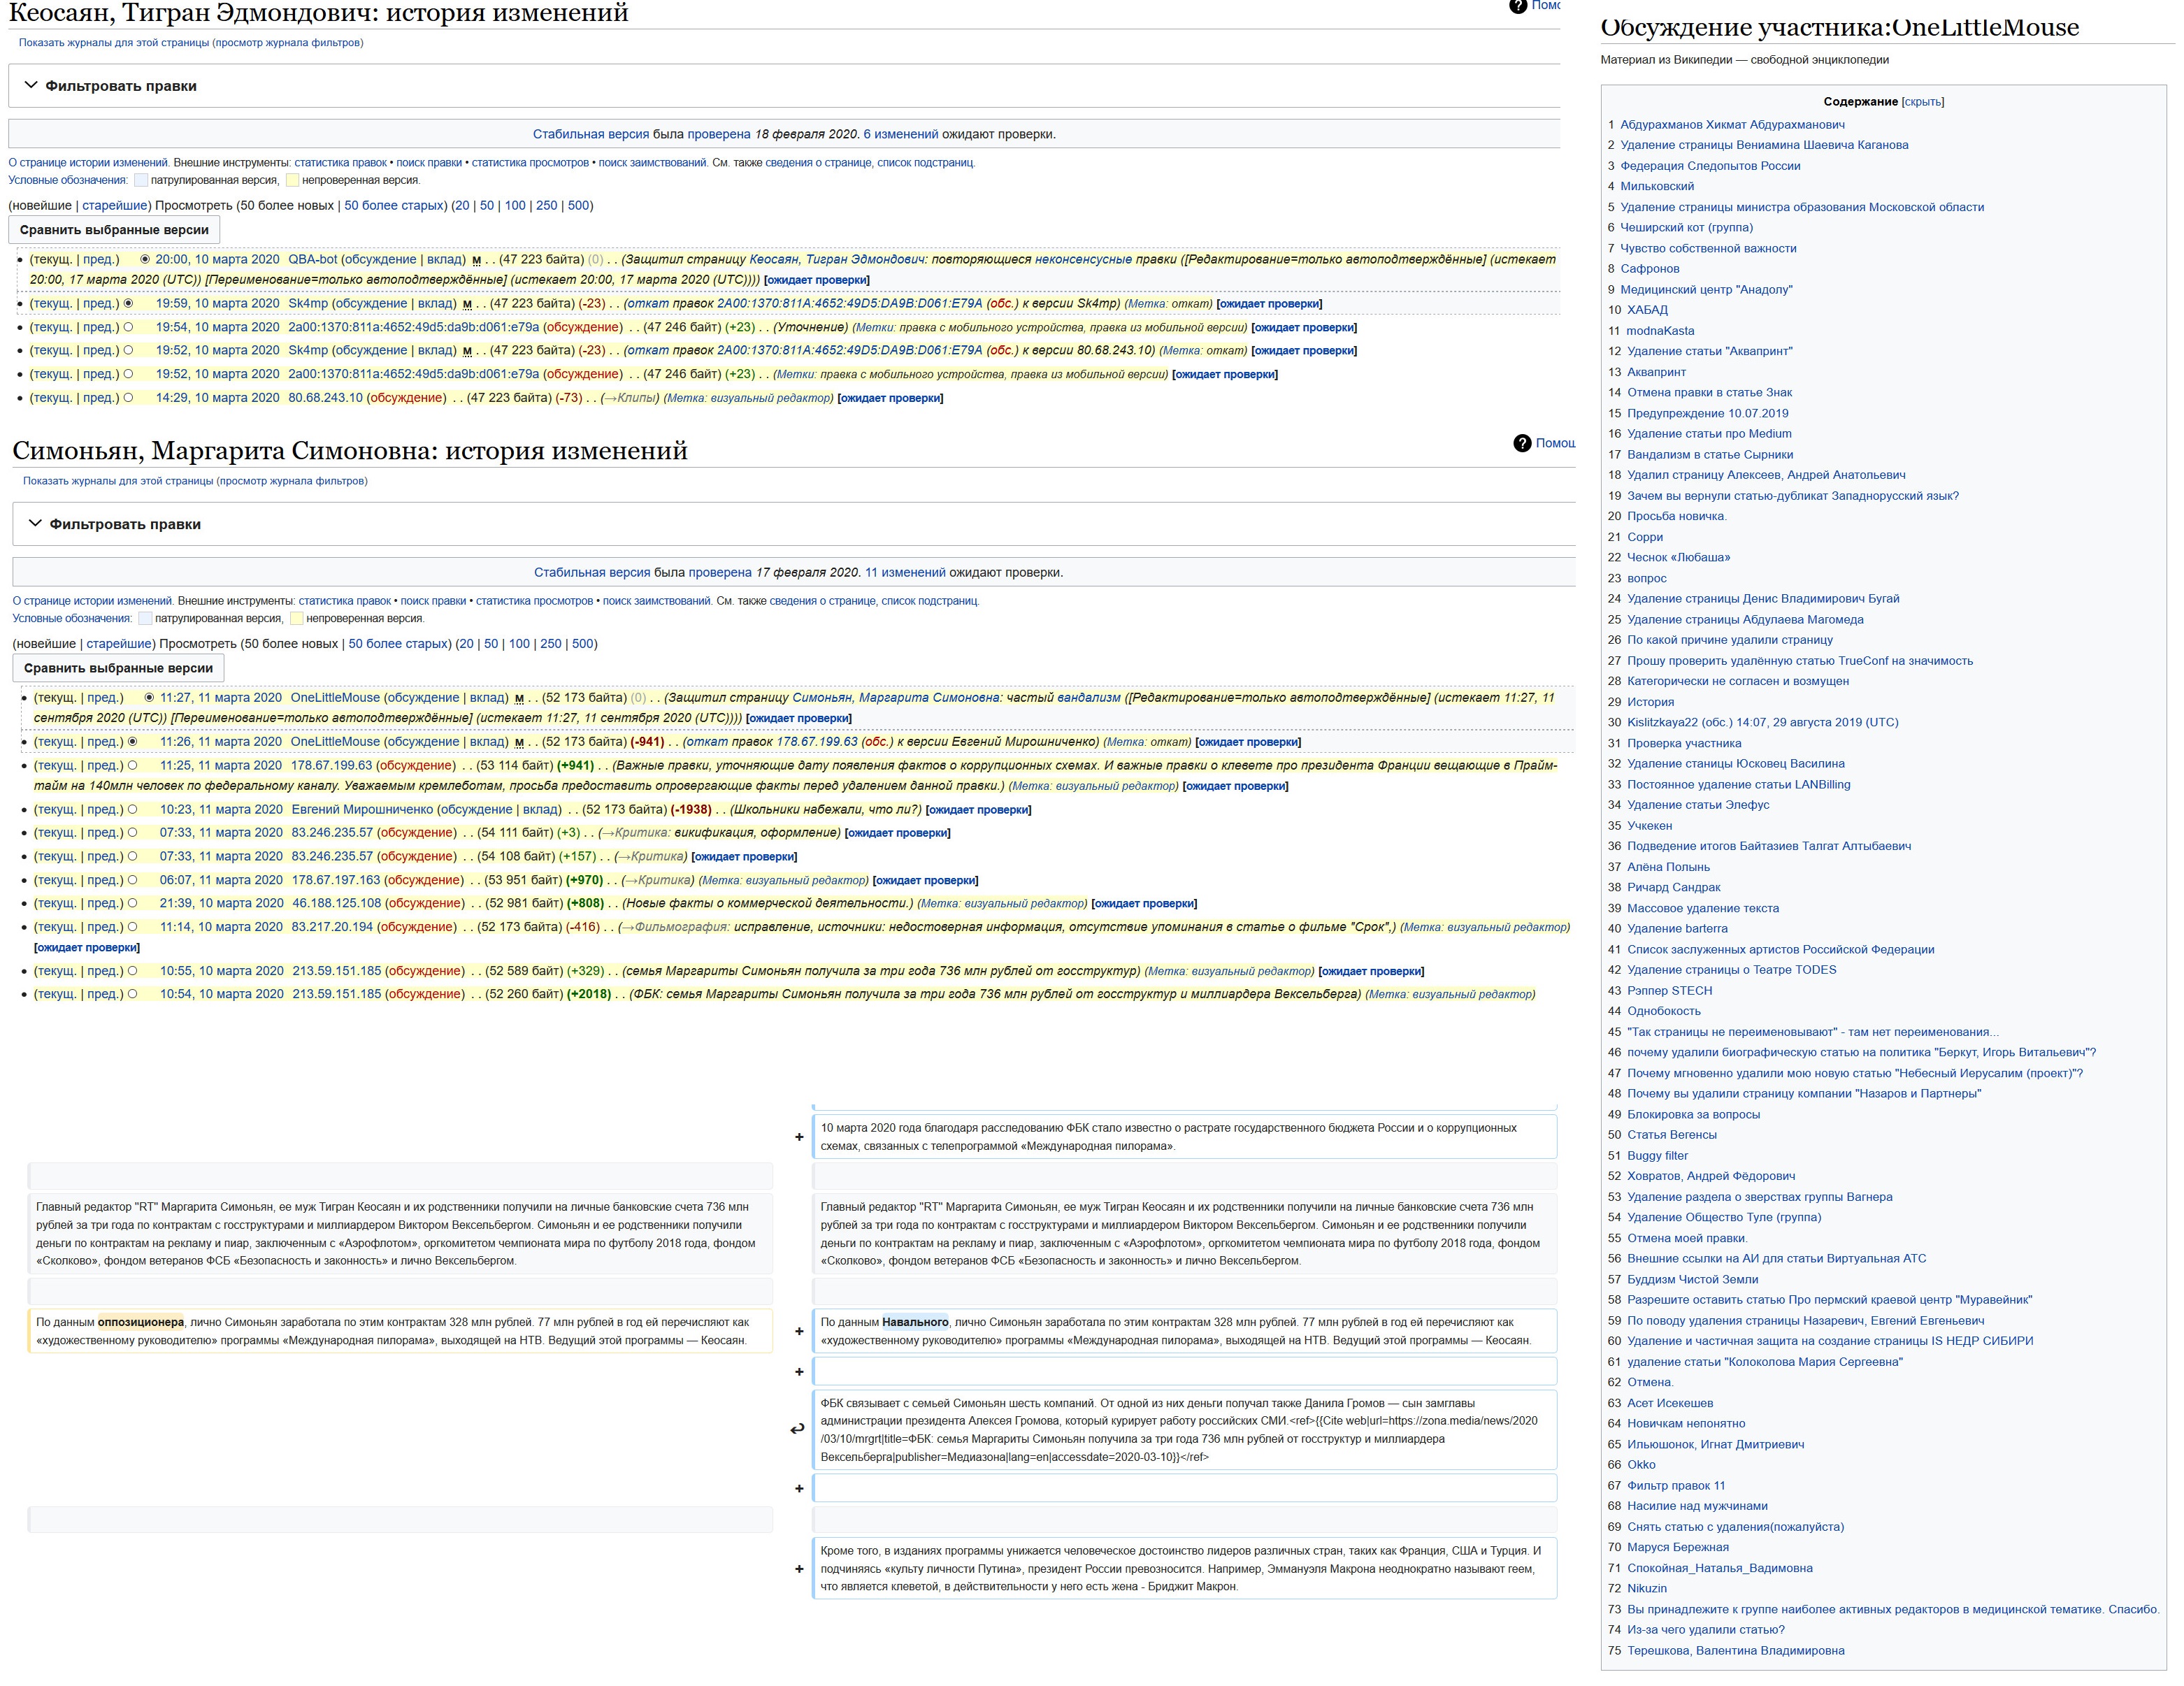Viewport: 2184px width, 1686px height.
Task: Open the QBA-bot user link
Action: pos(313,259)
